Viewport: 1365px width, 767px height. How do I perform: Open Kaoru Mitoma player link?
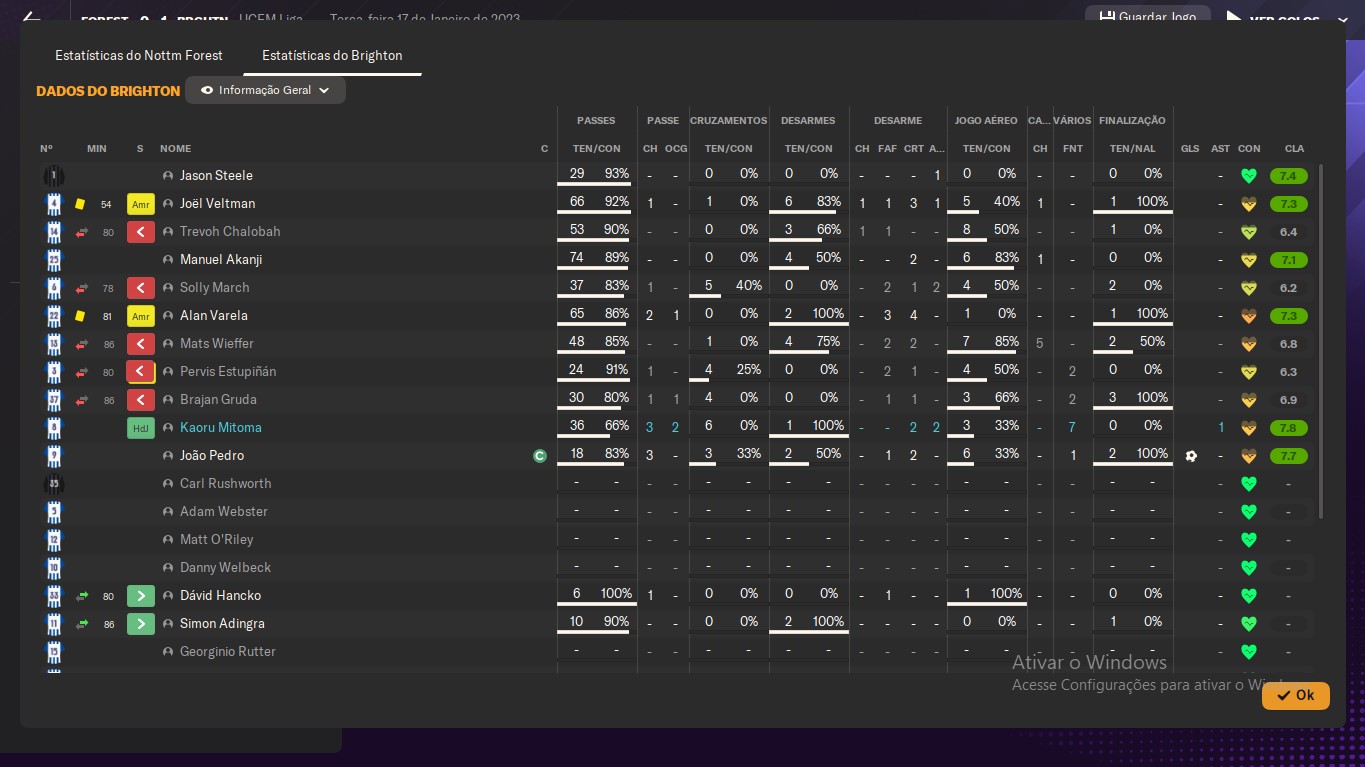click(x=220, y=428)
